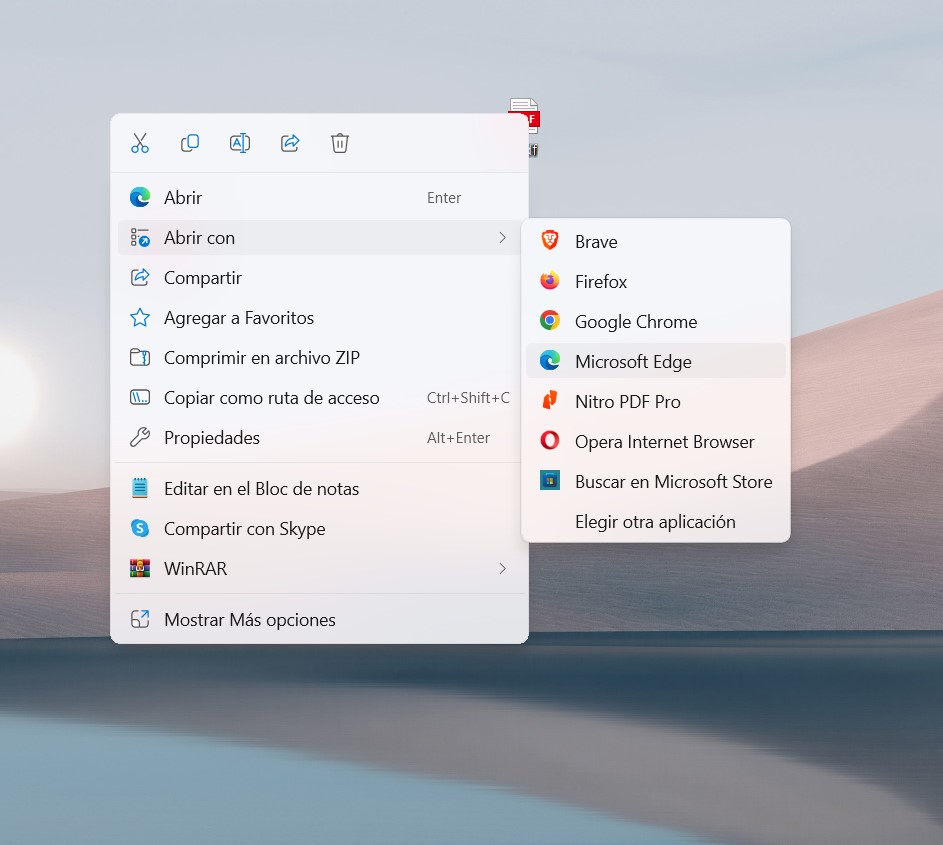Screen dimensions: 943x845
Task: Click the Nitro PDF Pro label
Action: pos(627,401)
